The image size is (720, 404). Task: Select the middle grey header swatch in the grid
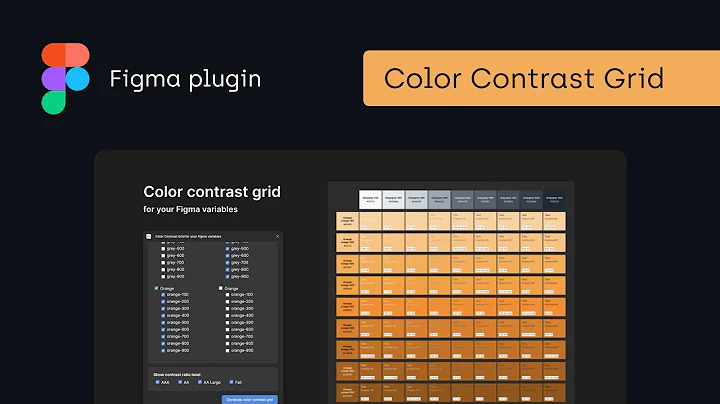point(462,200)
